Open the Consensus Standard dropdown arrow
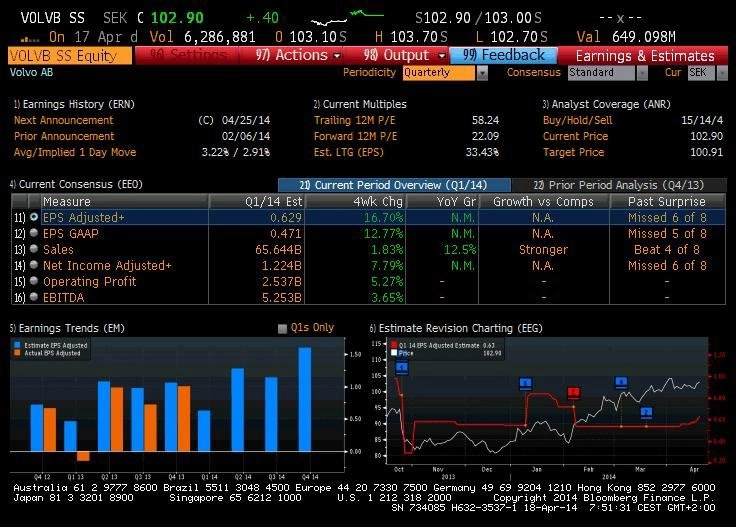Viewport: 736px width, 527px height. [x=642, y=73]
